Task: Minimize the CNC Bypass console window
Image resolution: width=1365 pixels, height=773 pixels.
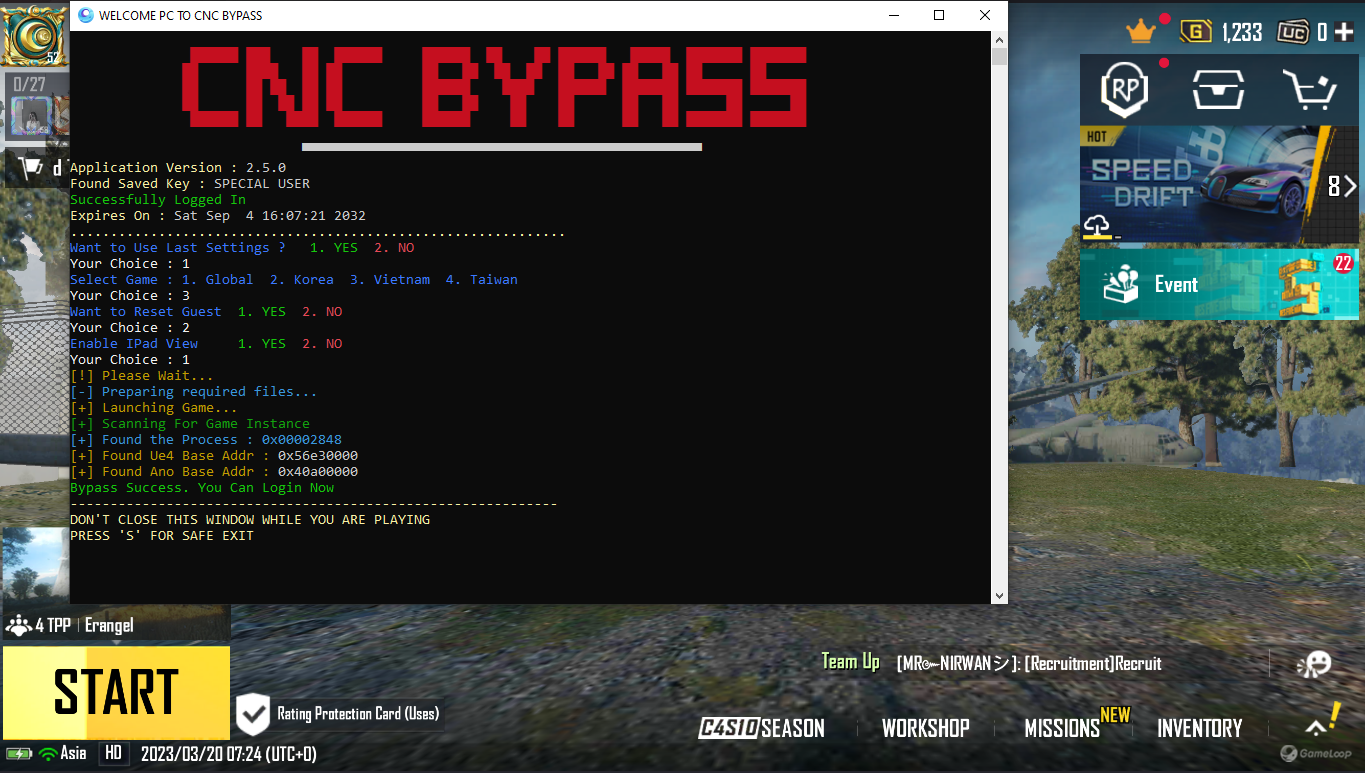Action: 893,15
